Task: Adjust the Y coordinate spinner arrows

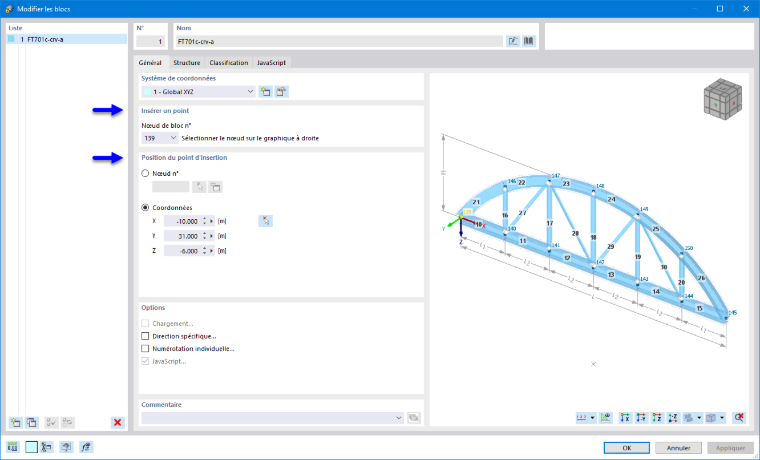Action: click(x=205, y=236)
